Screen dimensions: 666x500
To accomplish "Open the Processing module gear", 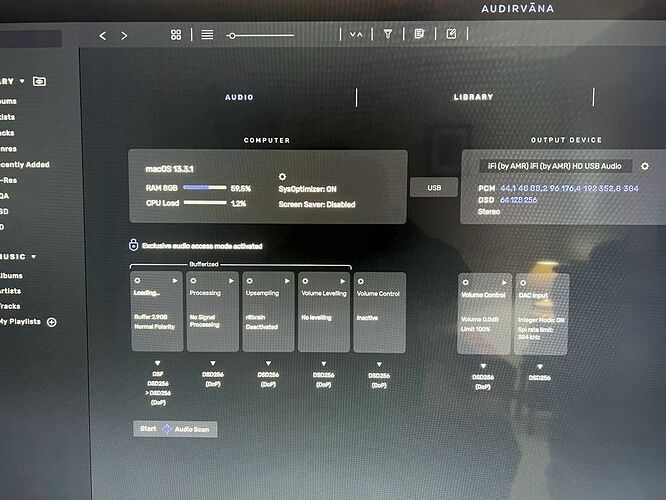I will (193, 281).
